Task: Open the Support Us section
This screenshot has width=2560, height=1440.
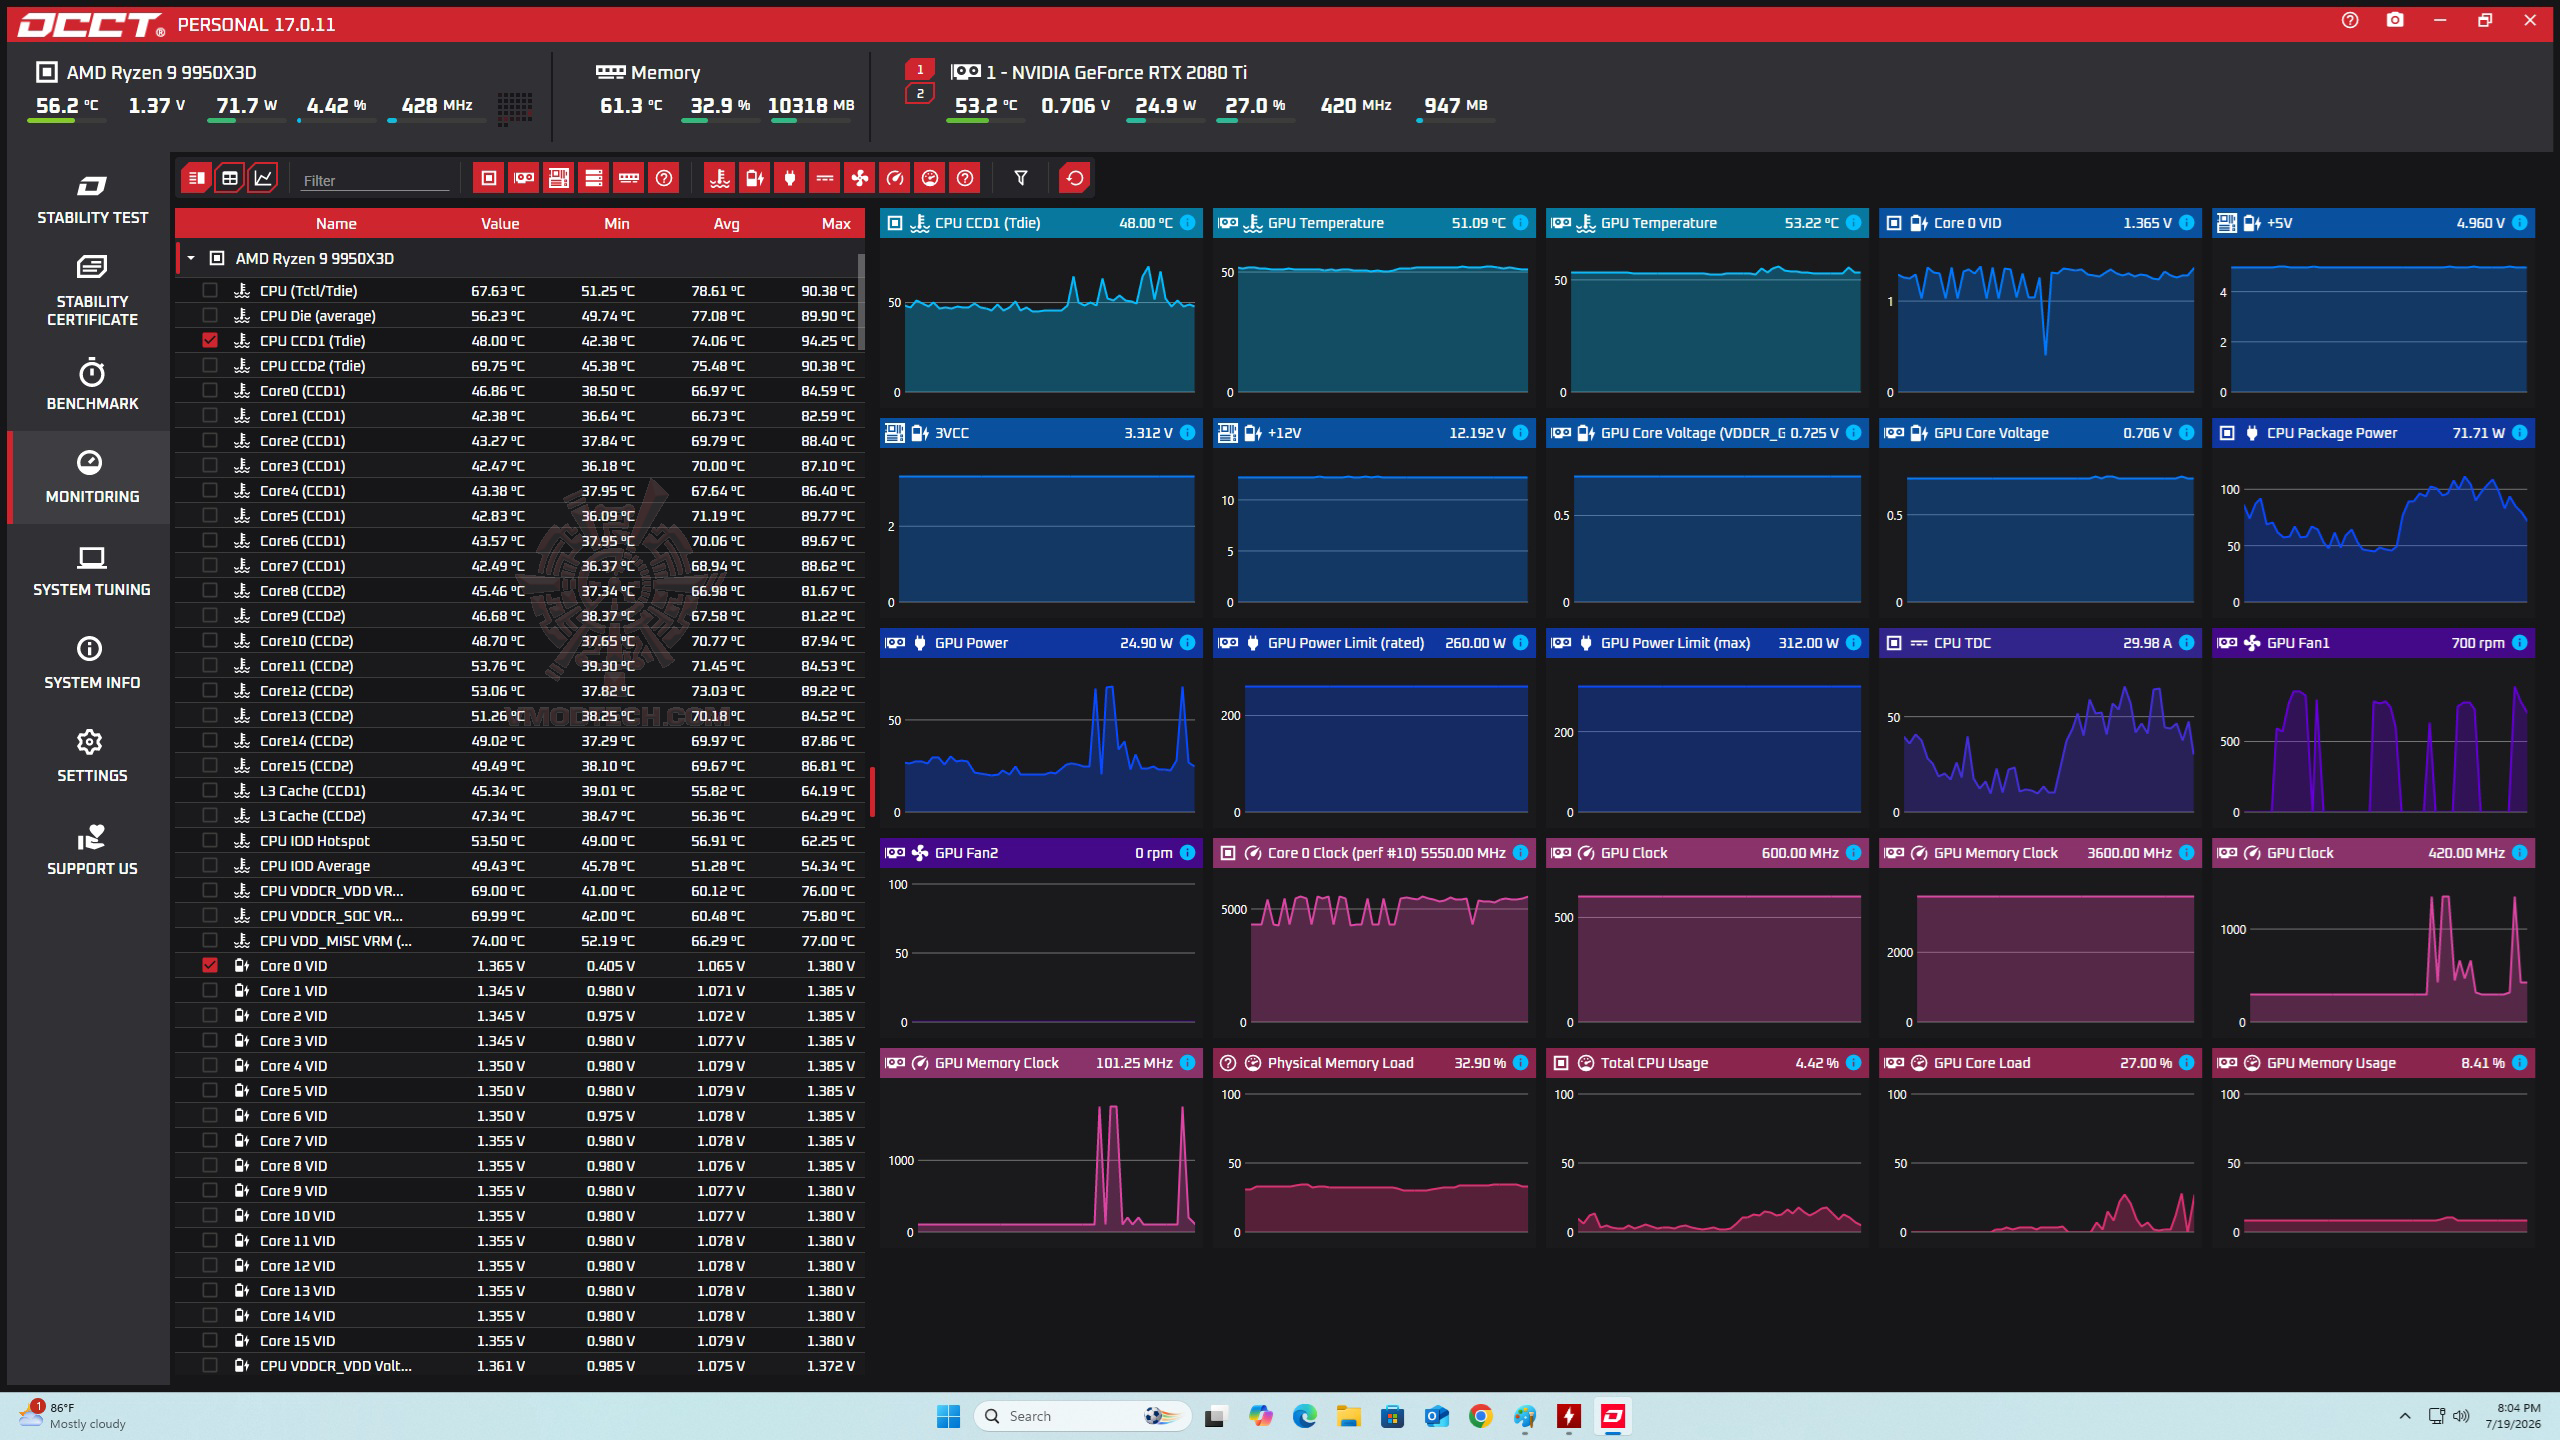Action: (92, 850)
